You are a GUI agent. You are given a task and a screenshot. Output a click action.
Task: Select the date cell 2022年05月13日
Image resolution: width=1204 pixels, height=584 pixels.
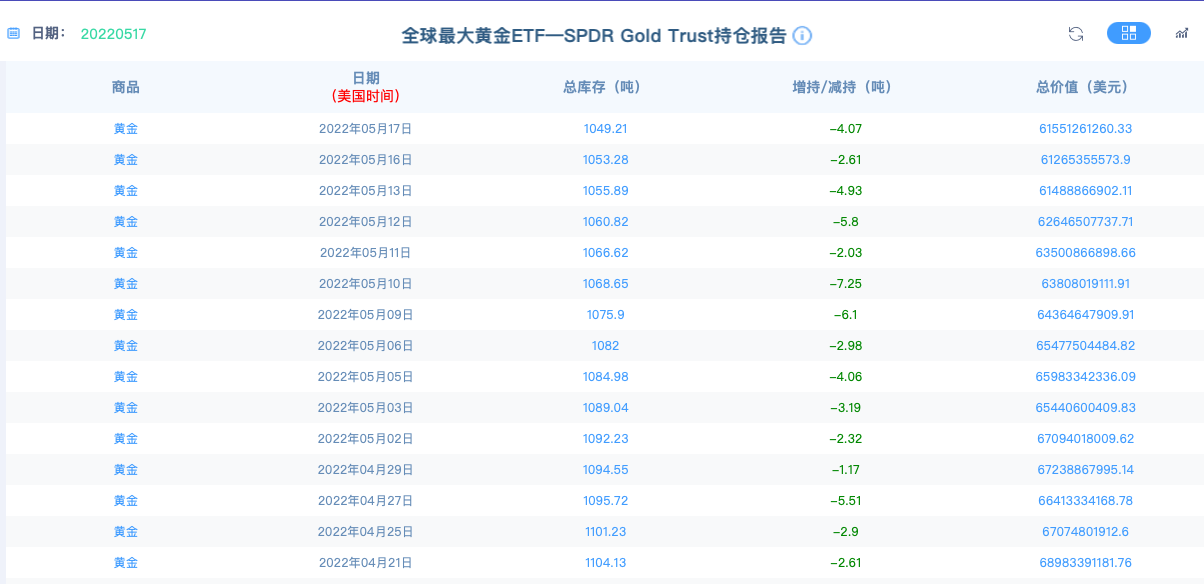click(x=366, y=191)
